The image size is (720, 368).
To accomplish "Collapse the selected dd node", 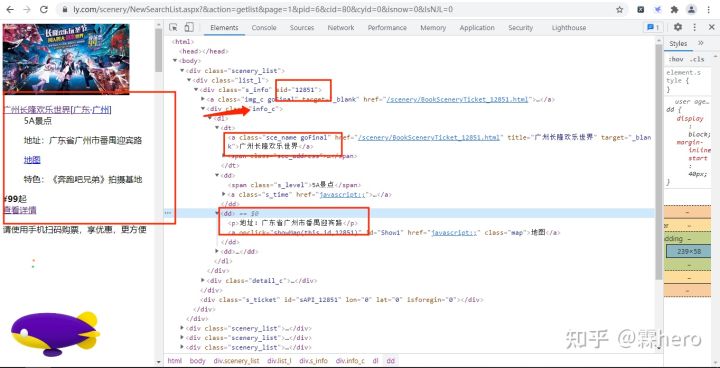I will click(217, 214).
